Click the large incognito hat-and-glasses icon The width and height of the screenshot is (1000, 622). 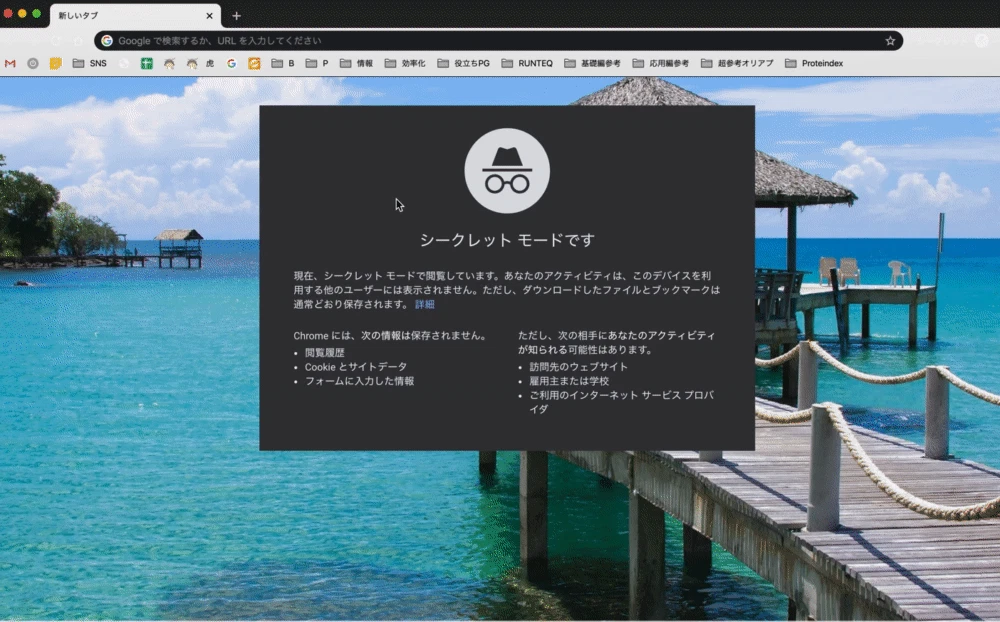pos(507,171)
